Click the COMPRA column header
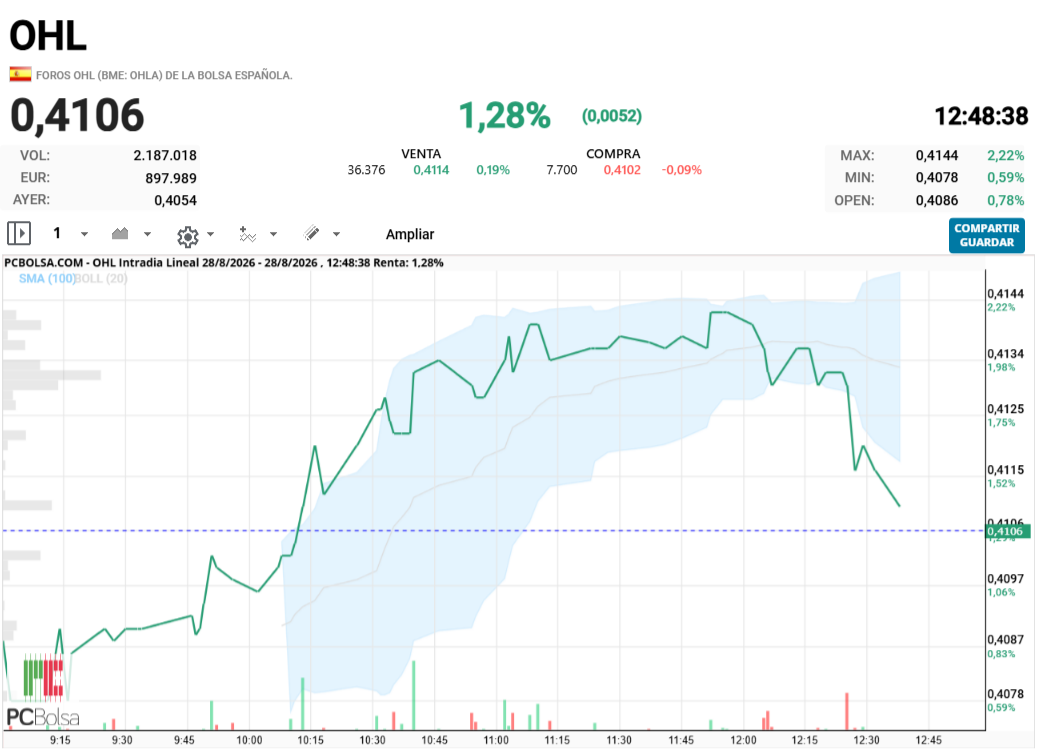The width and height of the screenshot is (1037, 749). pyautogui.click(x=613, y=154)
